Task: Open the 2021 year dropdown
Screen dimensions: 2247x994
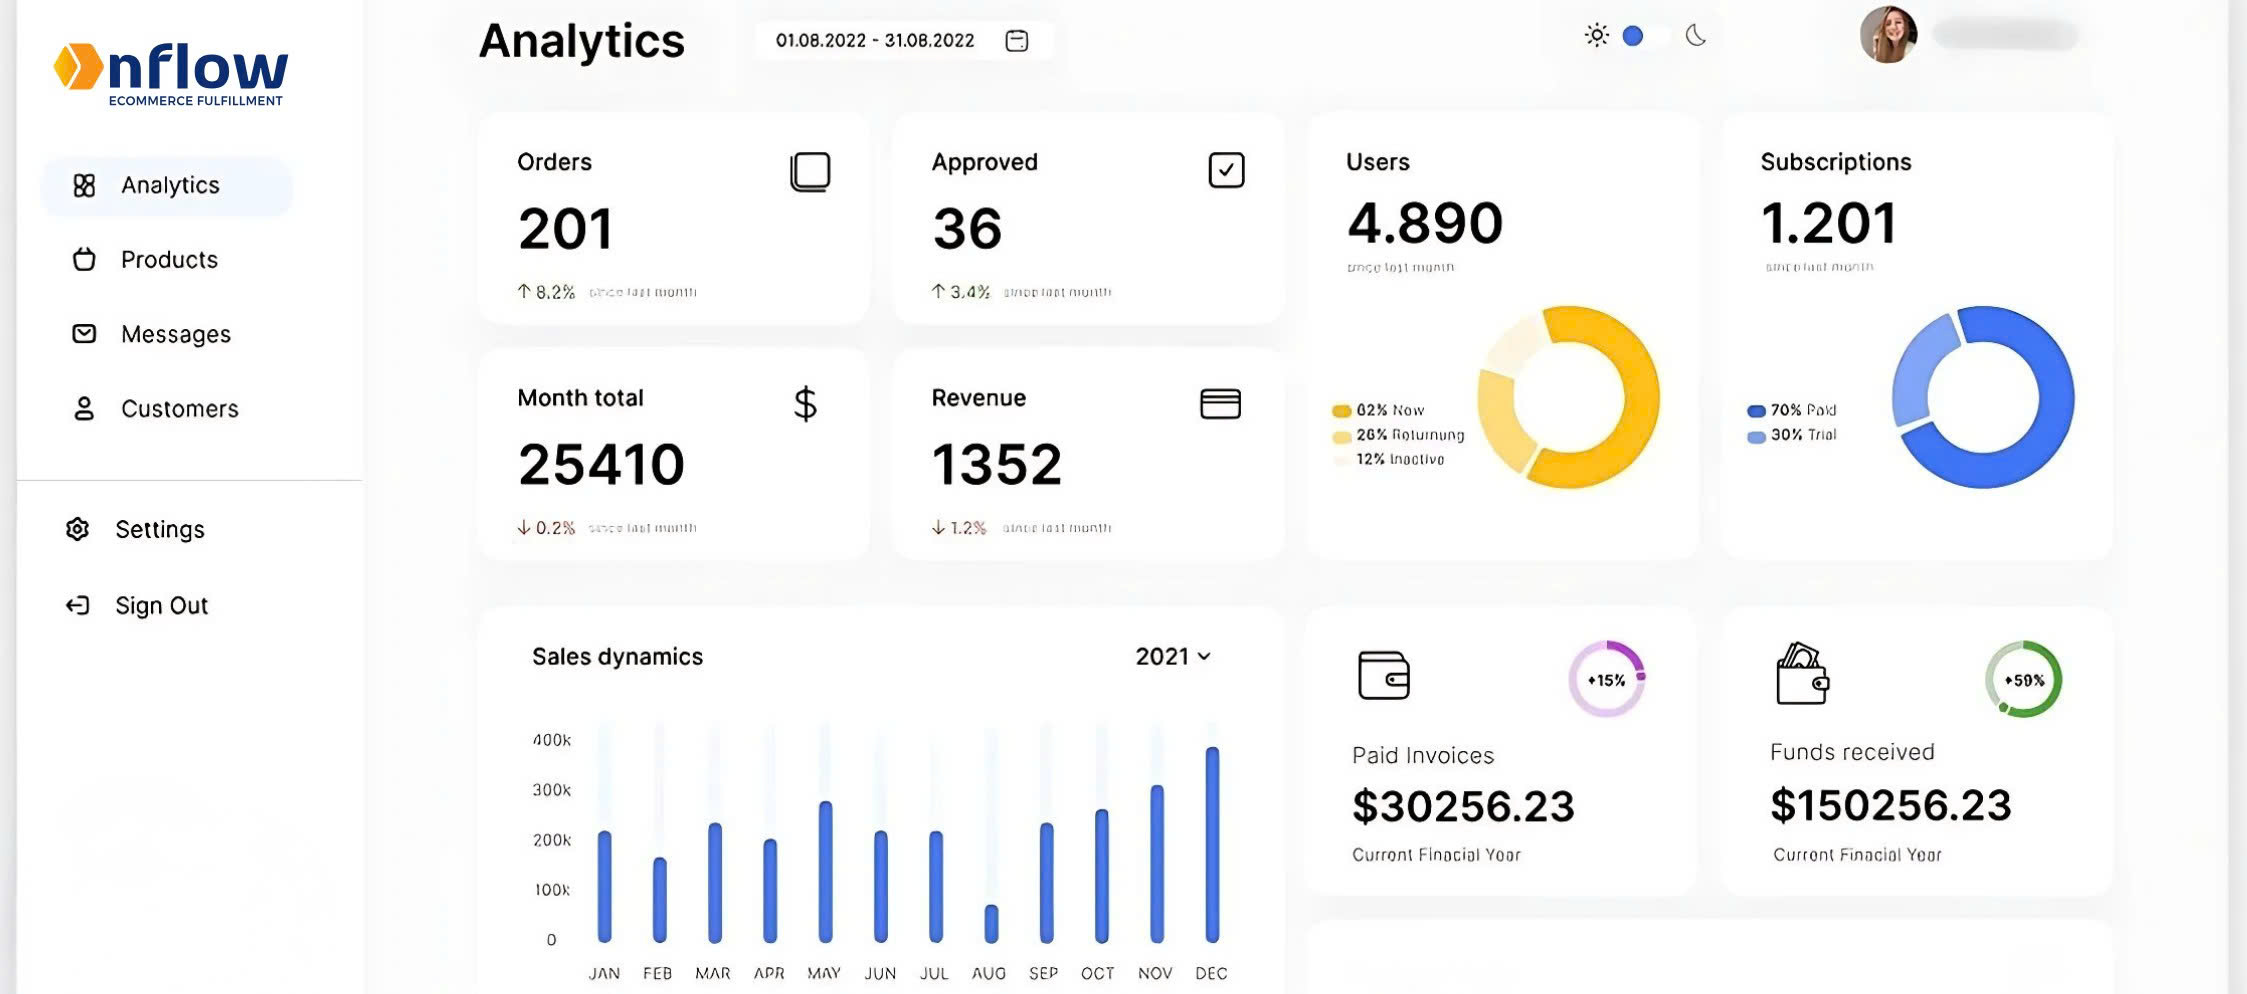Action: (x=1173, y=656)
